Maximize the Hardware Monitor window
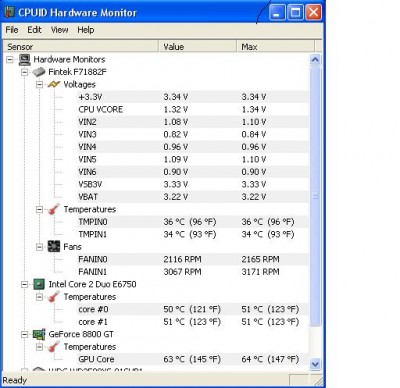 (x=295, y=13)
